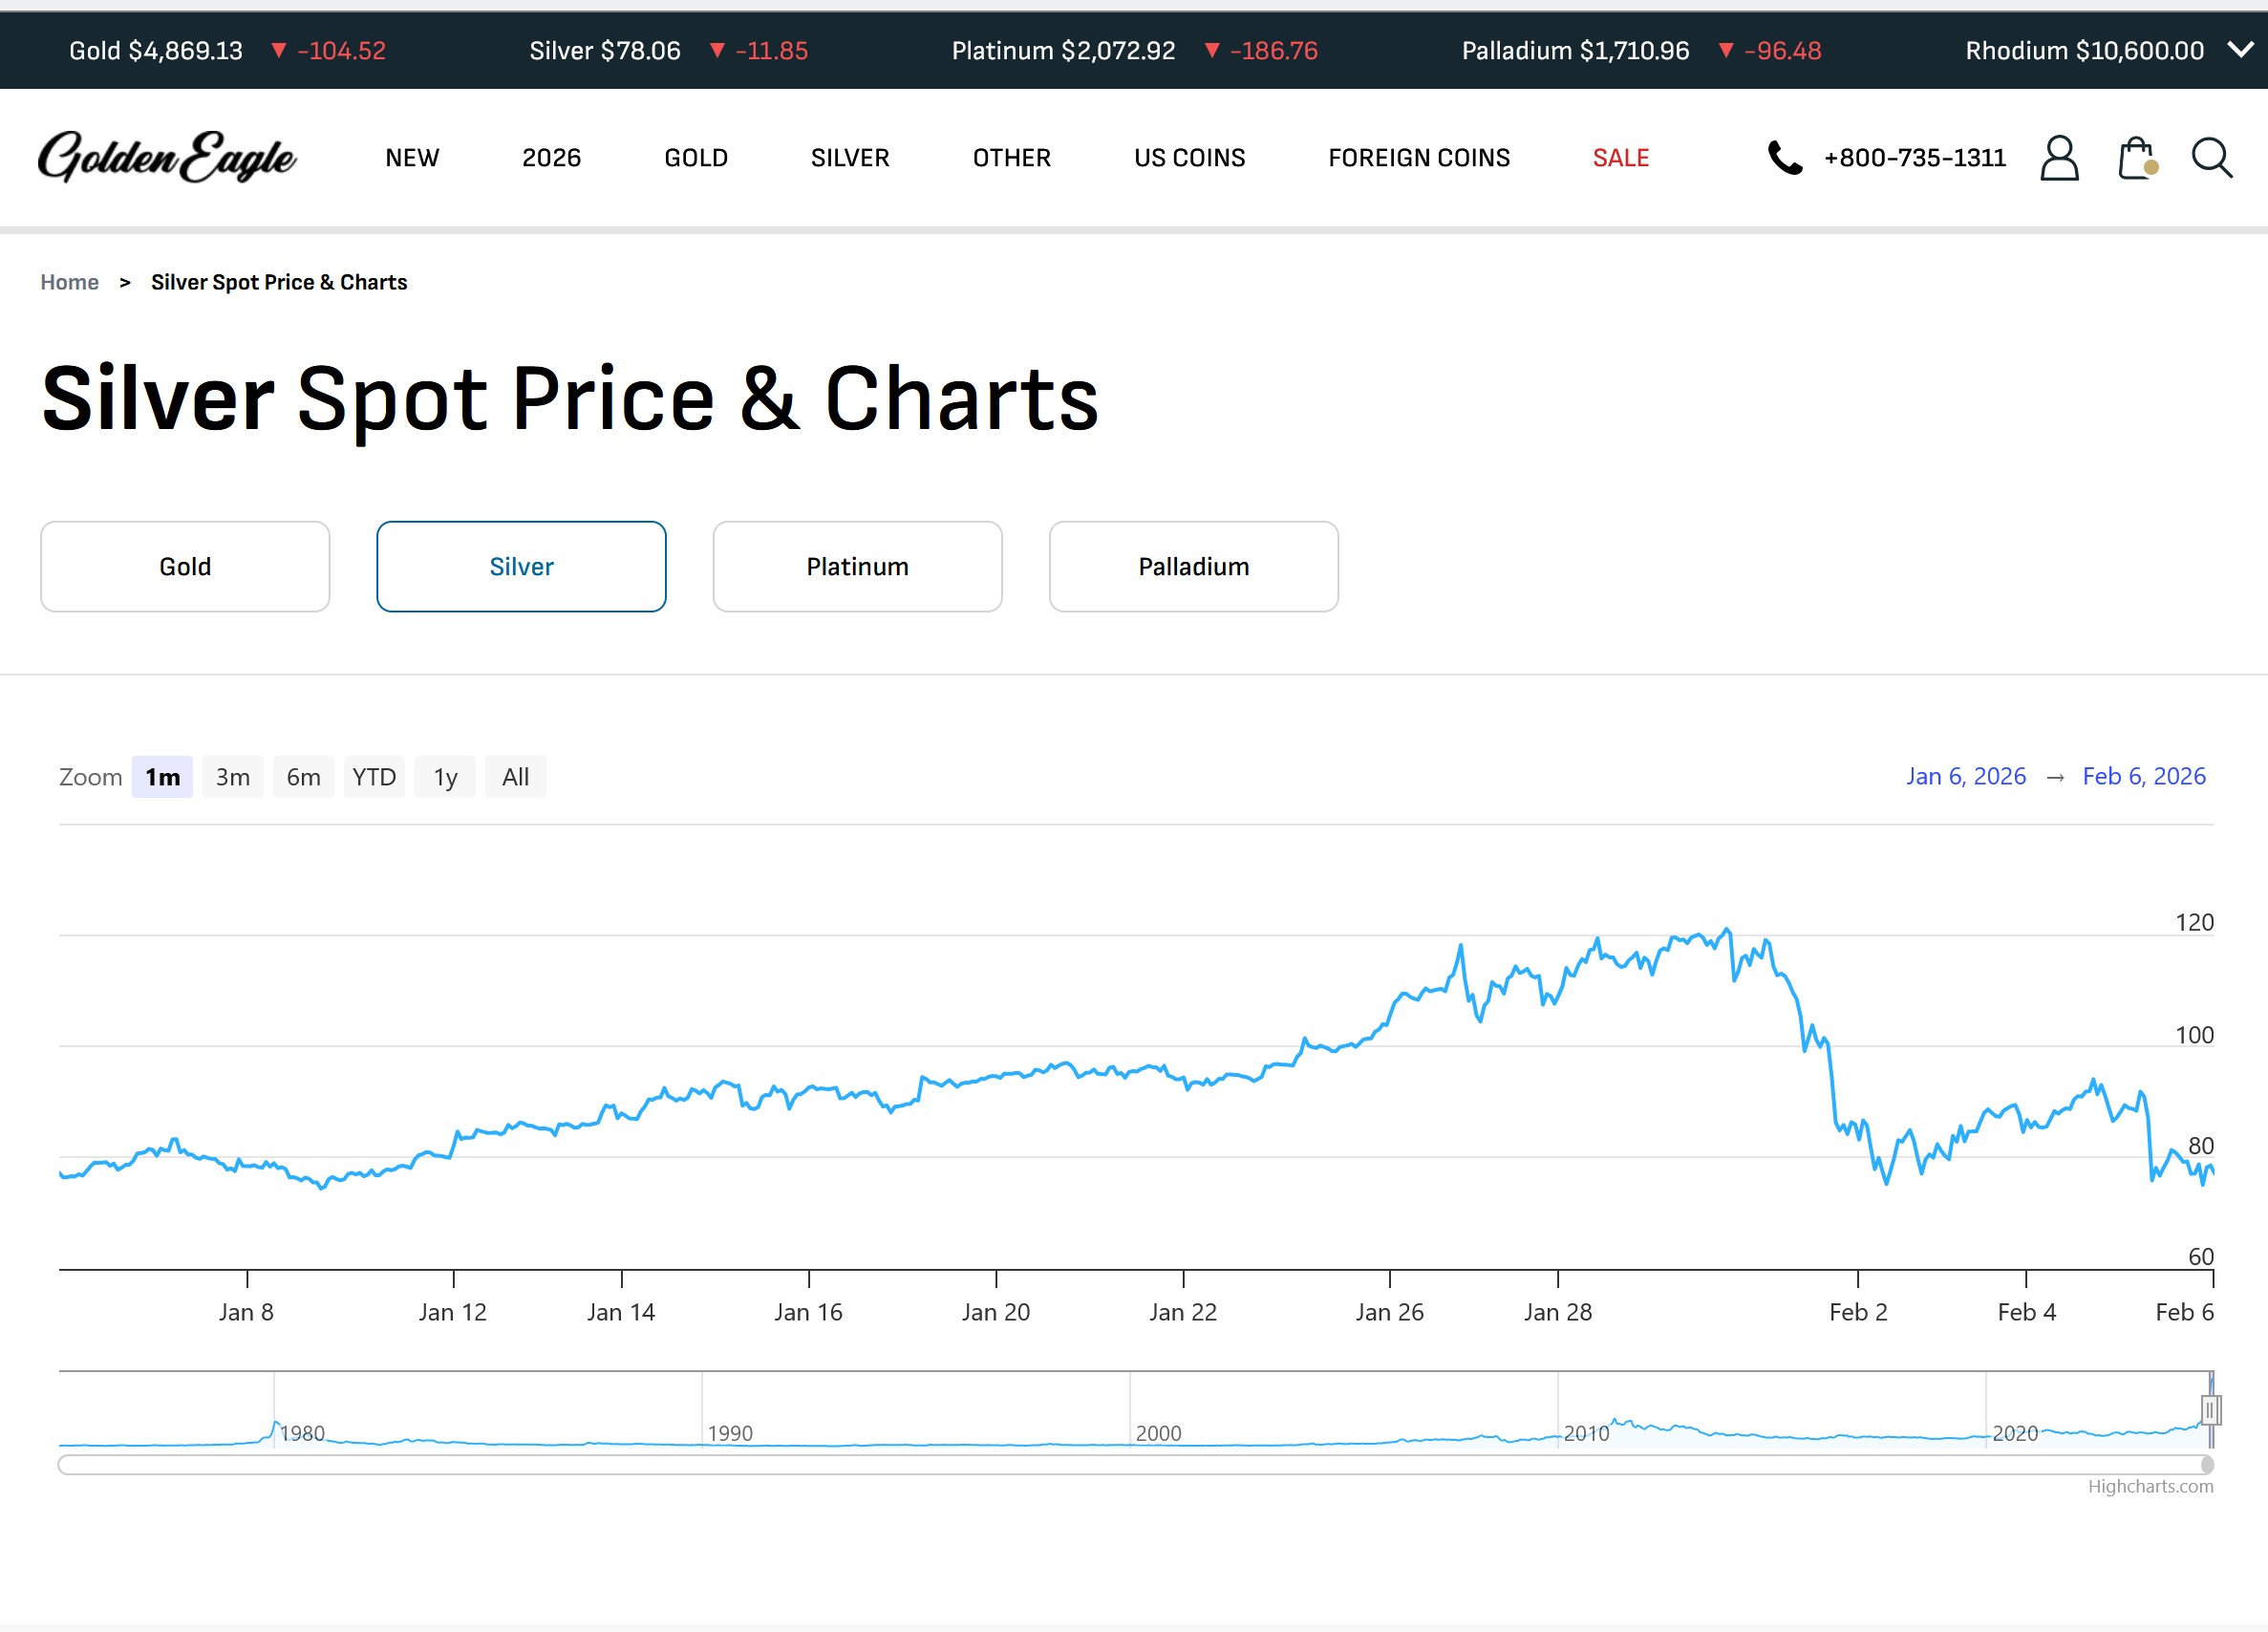Open the user account icon
The image size is (2268, 1632).
(2058, 158)
